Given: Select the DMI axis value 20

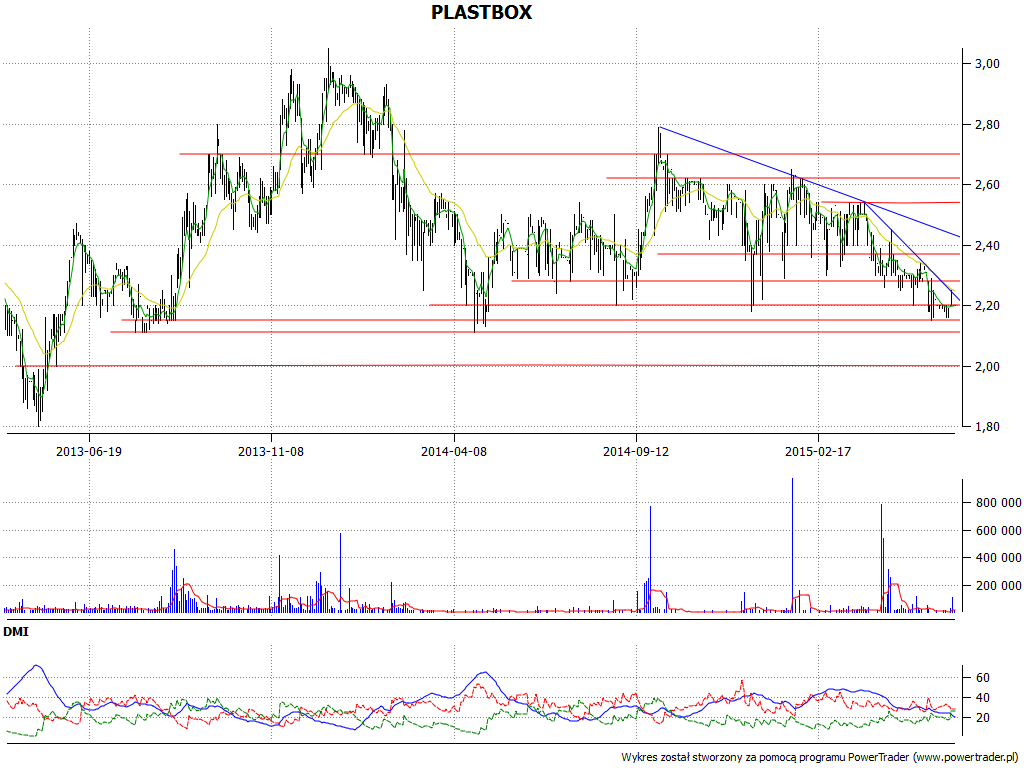Looking at the screenshot, I should click(983, 718).
